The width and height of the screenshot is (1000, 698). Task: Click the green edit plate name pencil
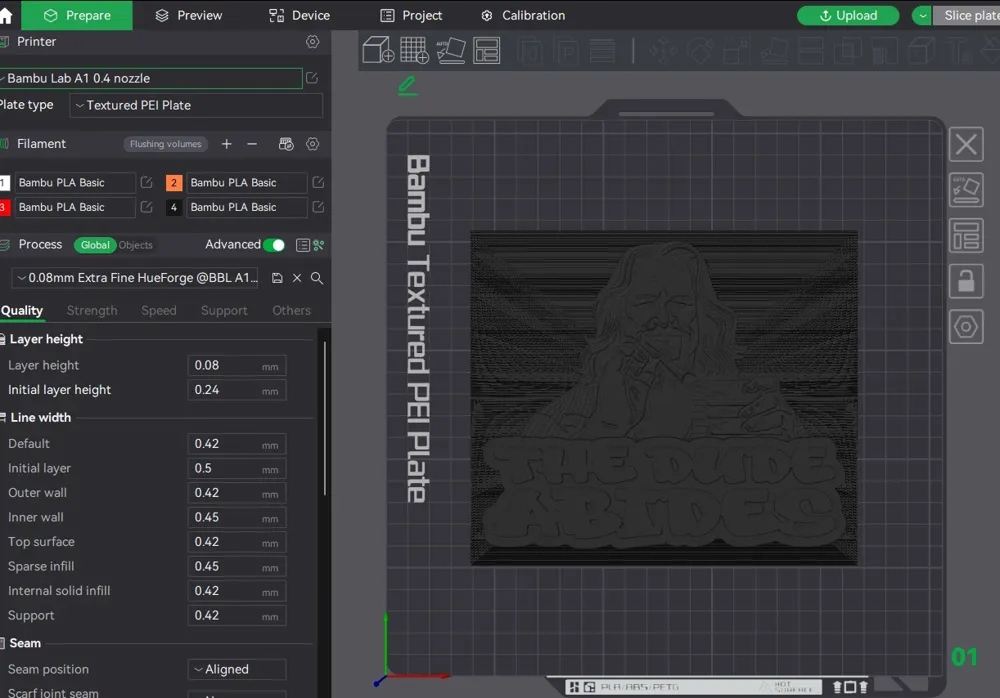408,86
